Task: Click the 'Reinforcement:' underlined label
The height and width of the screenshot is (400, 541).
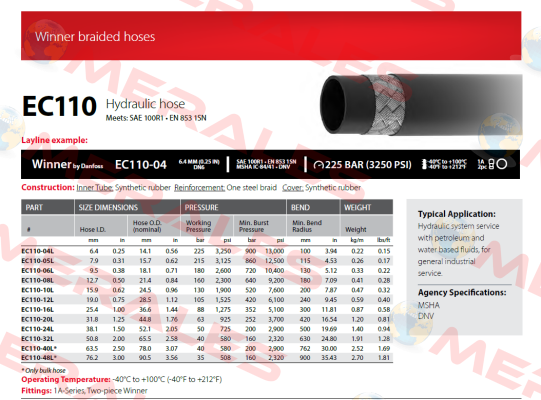Action: click(199, 187)
